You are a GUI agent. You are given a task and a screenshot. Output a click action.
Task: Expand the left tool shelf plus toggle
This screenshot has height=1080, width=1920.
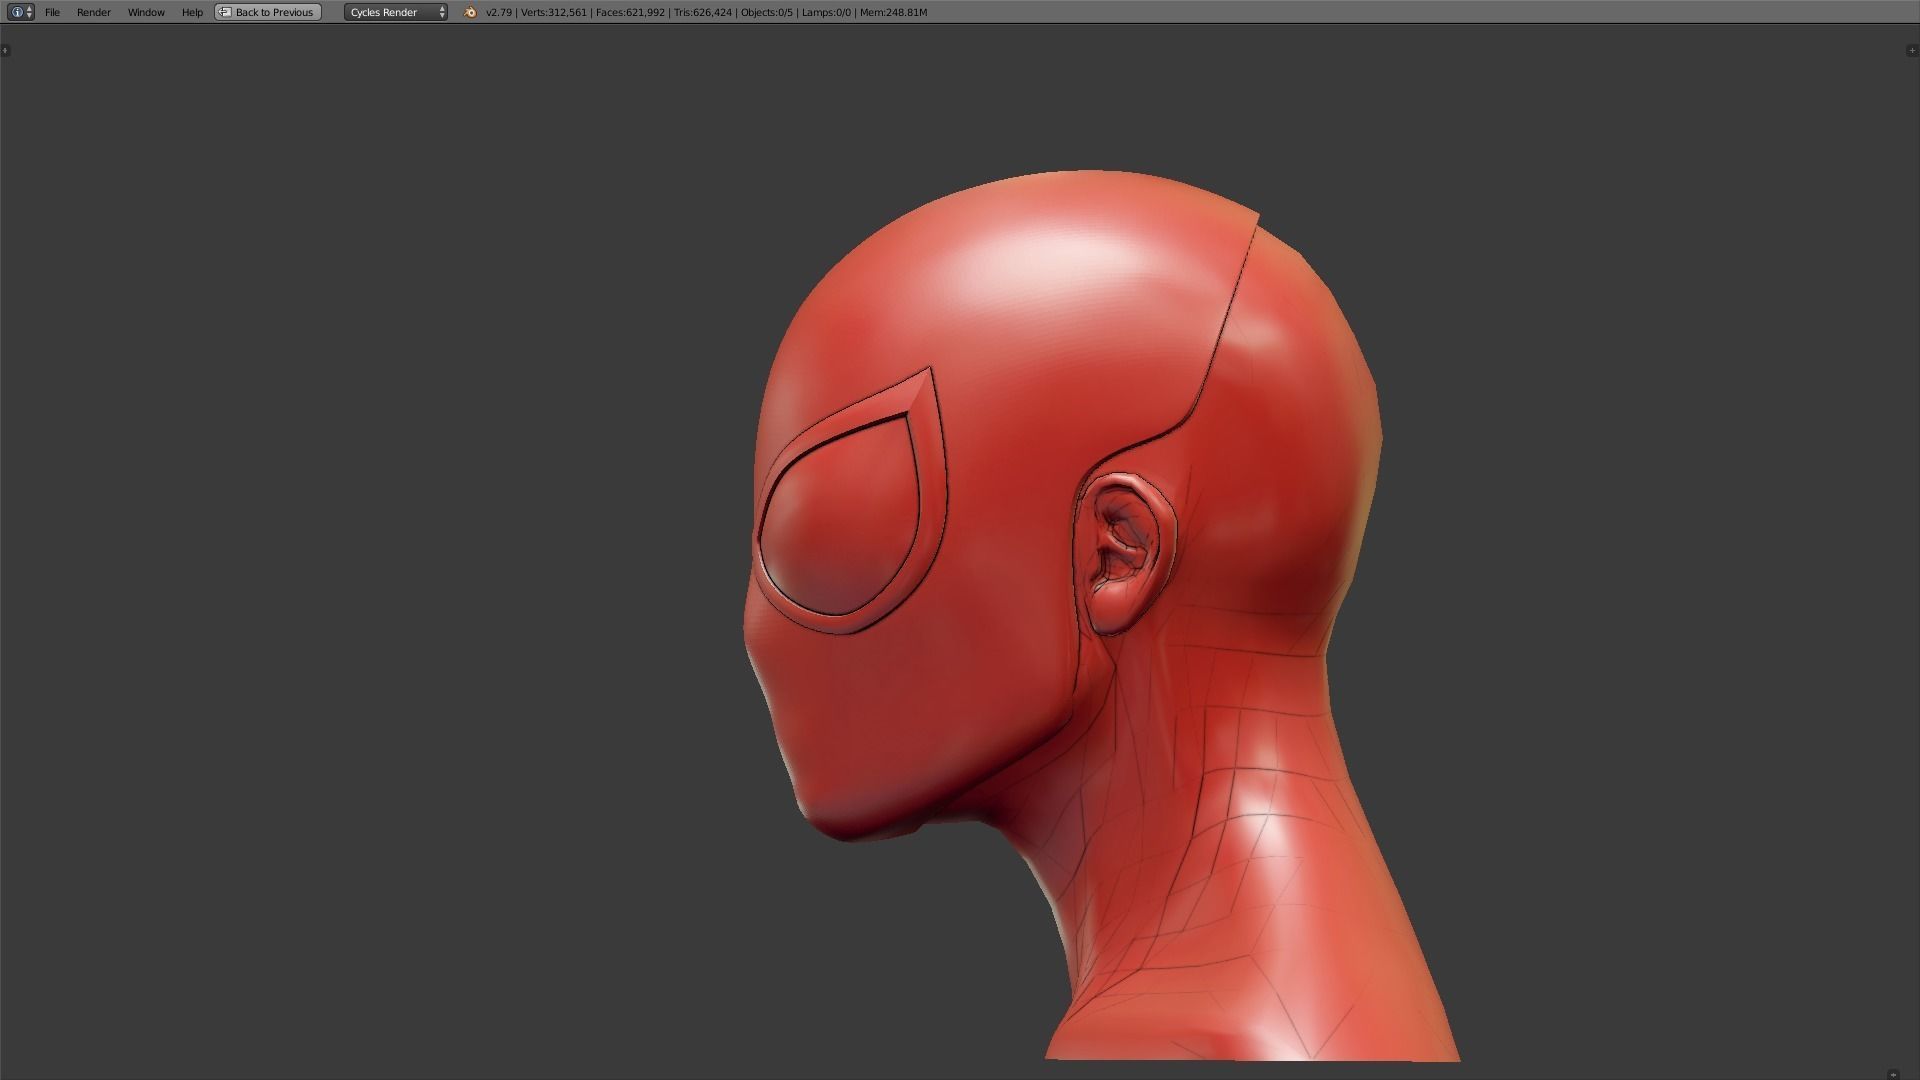[5, 50]
